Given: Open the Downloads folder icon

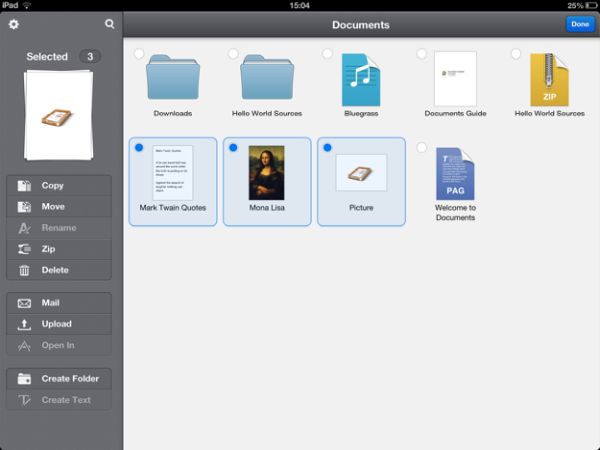Looking at the screenshot, I should click(173, 79).
